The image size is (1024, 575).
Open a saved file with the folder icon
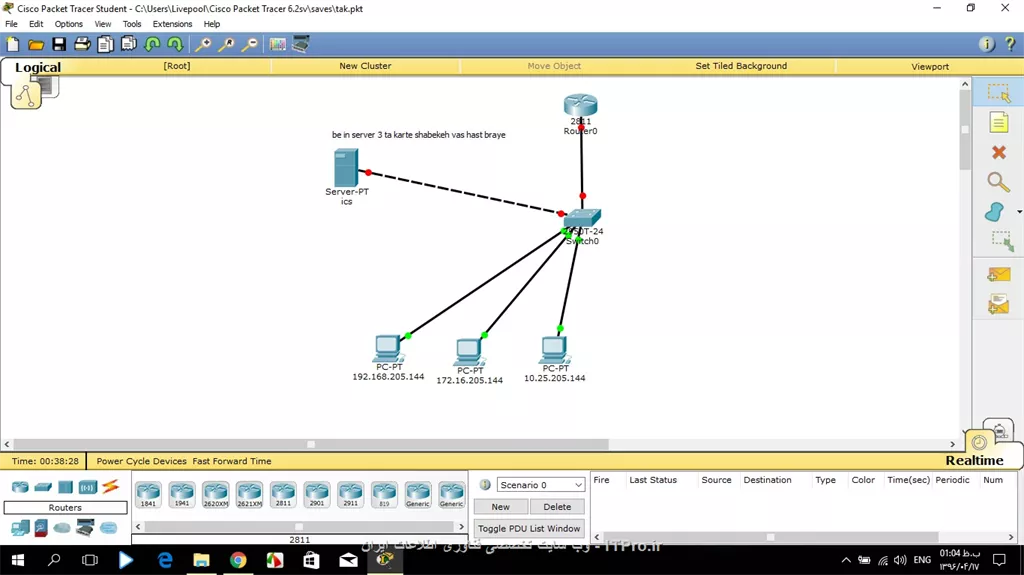pos(36,44)
